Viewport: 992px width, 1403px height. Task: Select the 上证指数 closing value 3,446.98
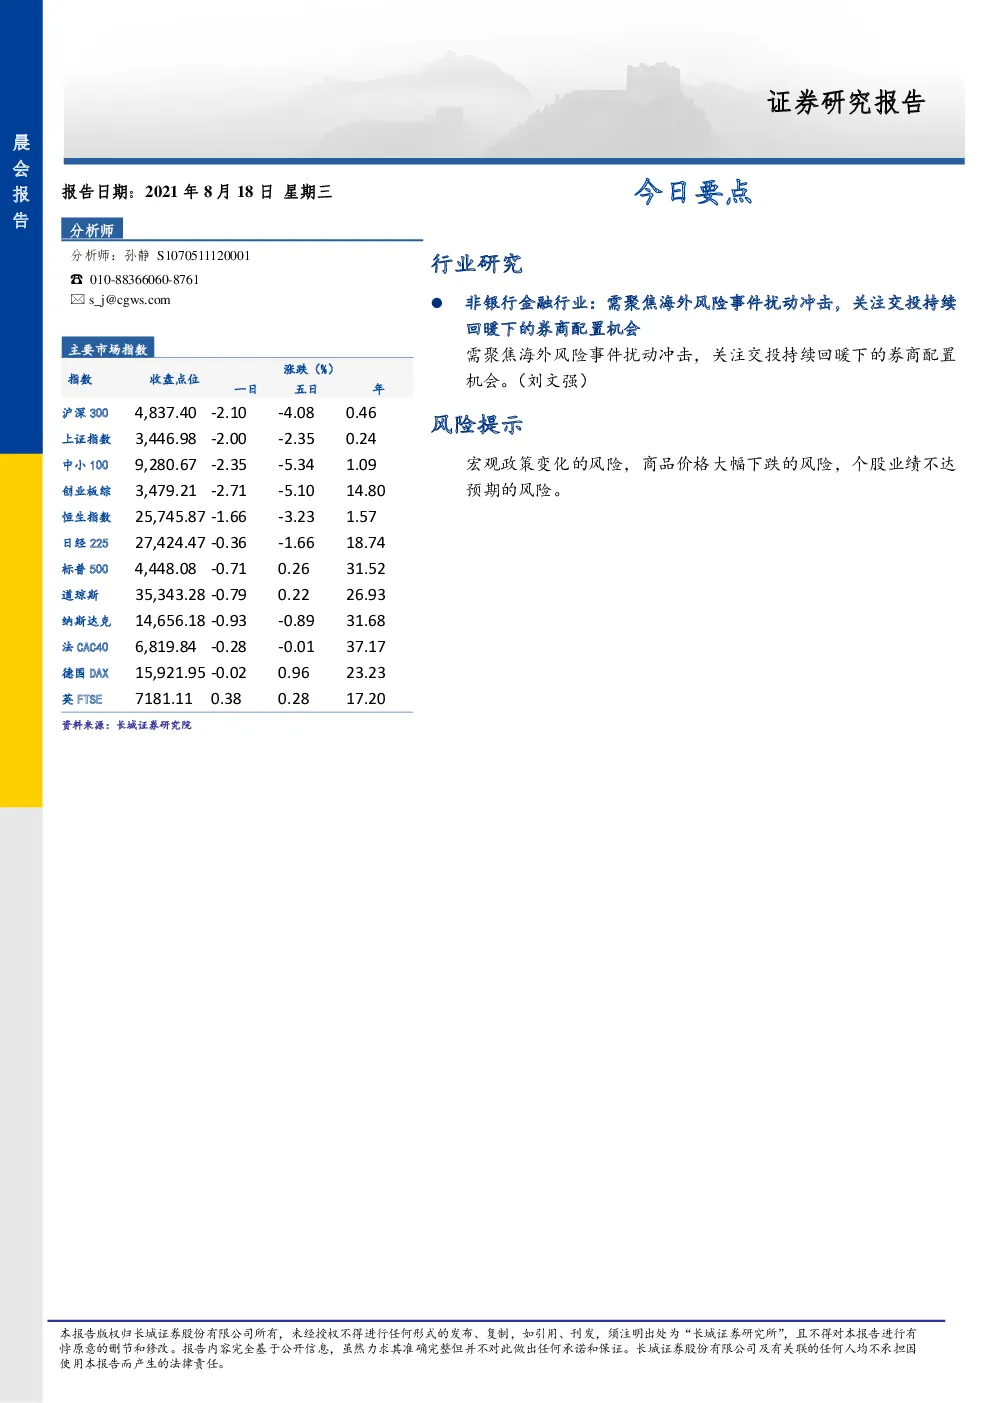coord(166,439)
